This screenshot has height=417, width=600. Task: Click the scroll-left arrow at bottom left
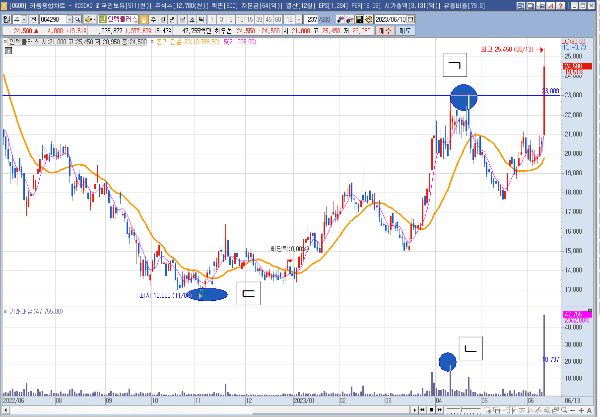click(x=5, y=410)
